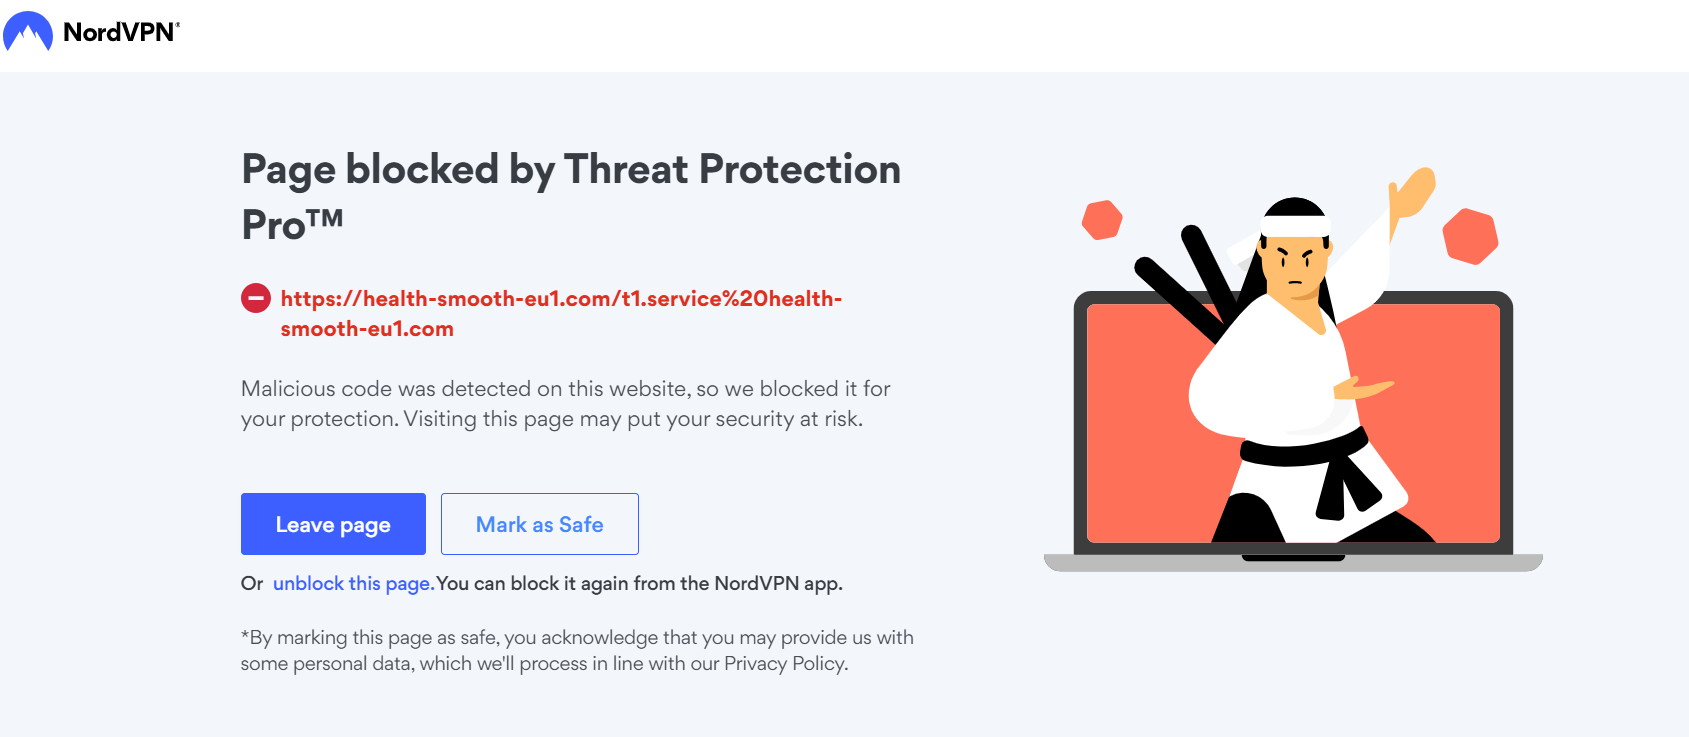Click the red blocked-site minus icon

[x=256, y=298]
